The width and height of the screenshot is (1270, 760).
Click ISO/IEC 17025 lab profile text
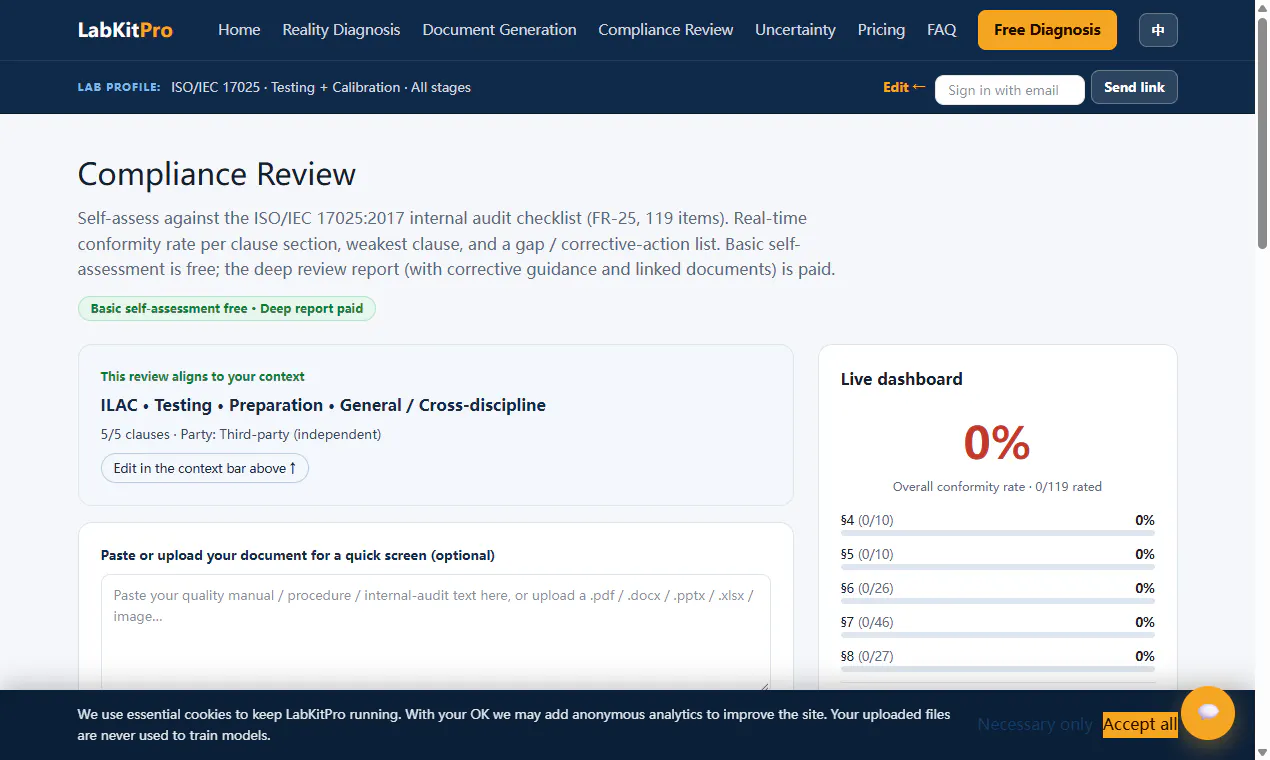coord(321,87)
